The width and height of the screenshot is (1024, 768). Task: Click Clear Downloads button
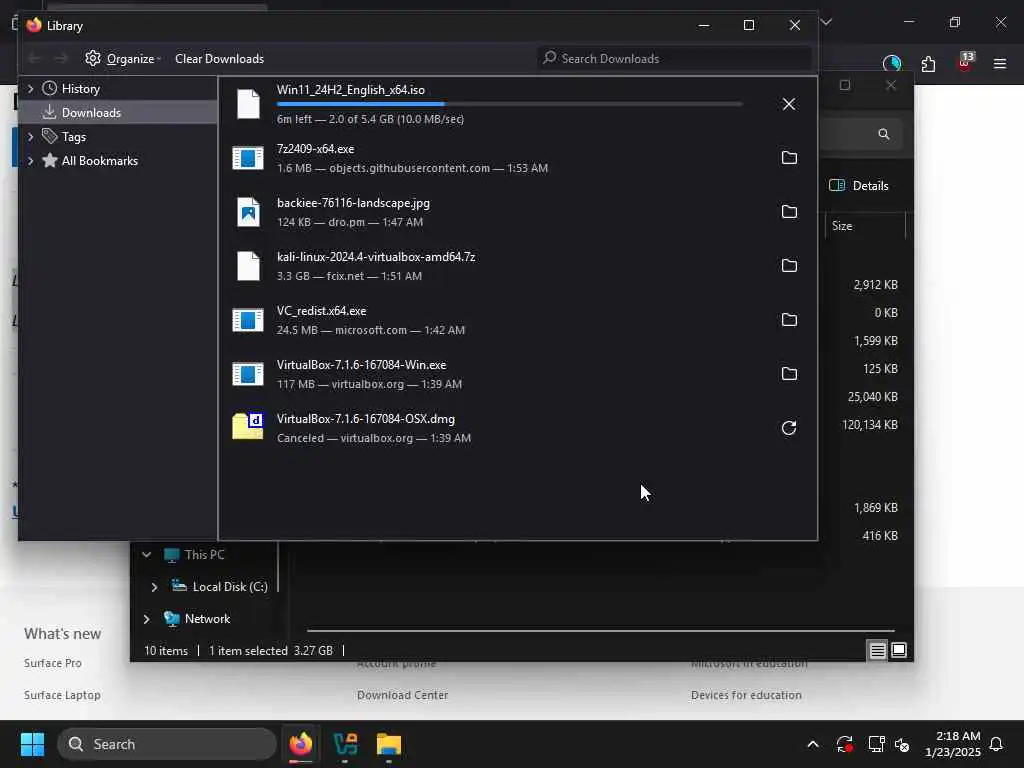point(219,59)
